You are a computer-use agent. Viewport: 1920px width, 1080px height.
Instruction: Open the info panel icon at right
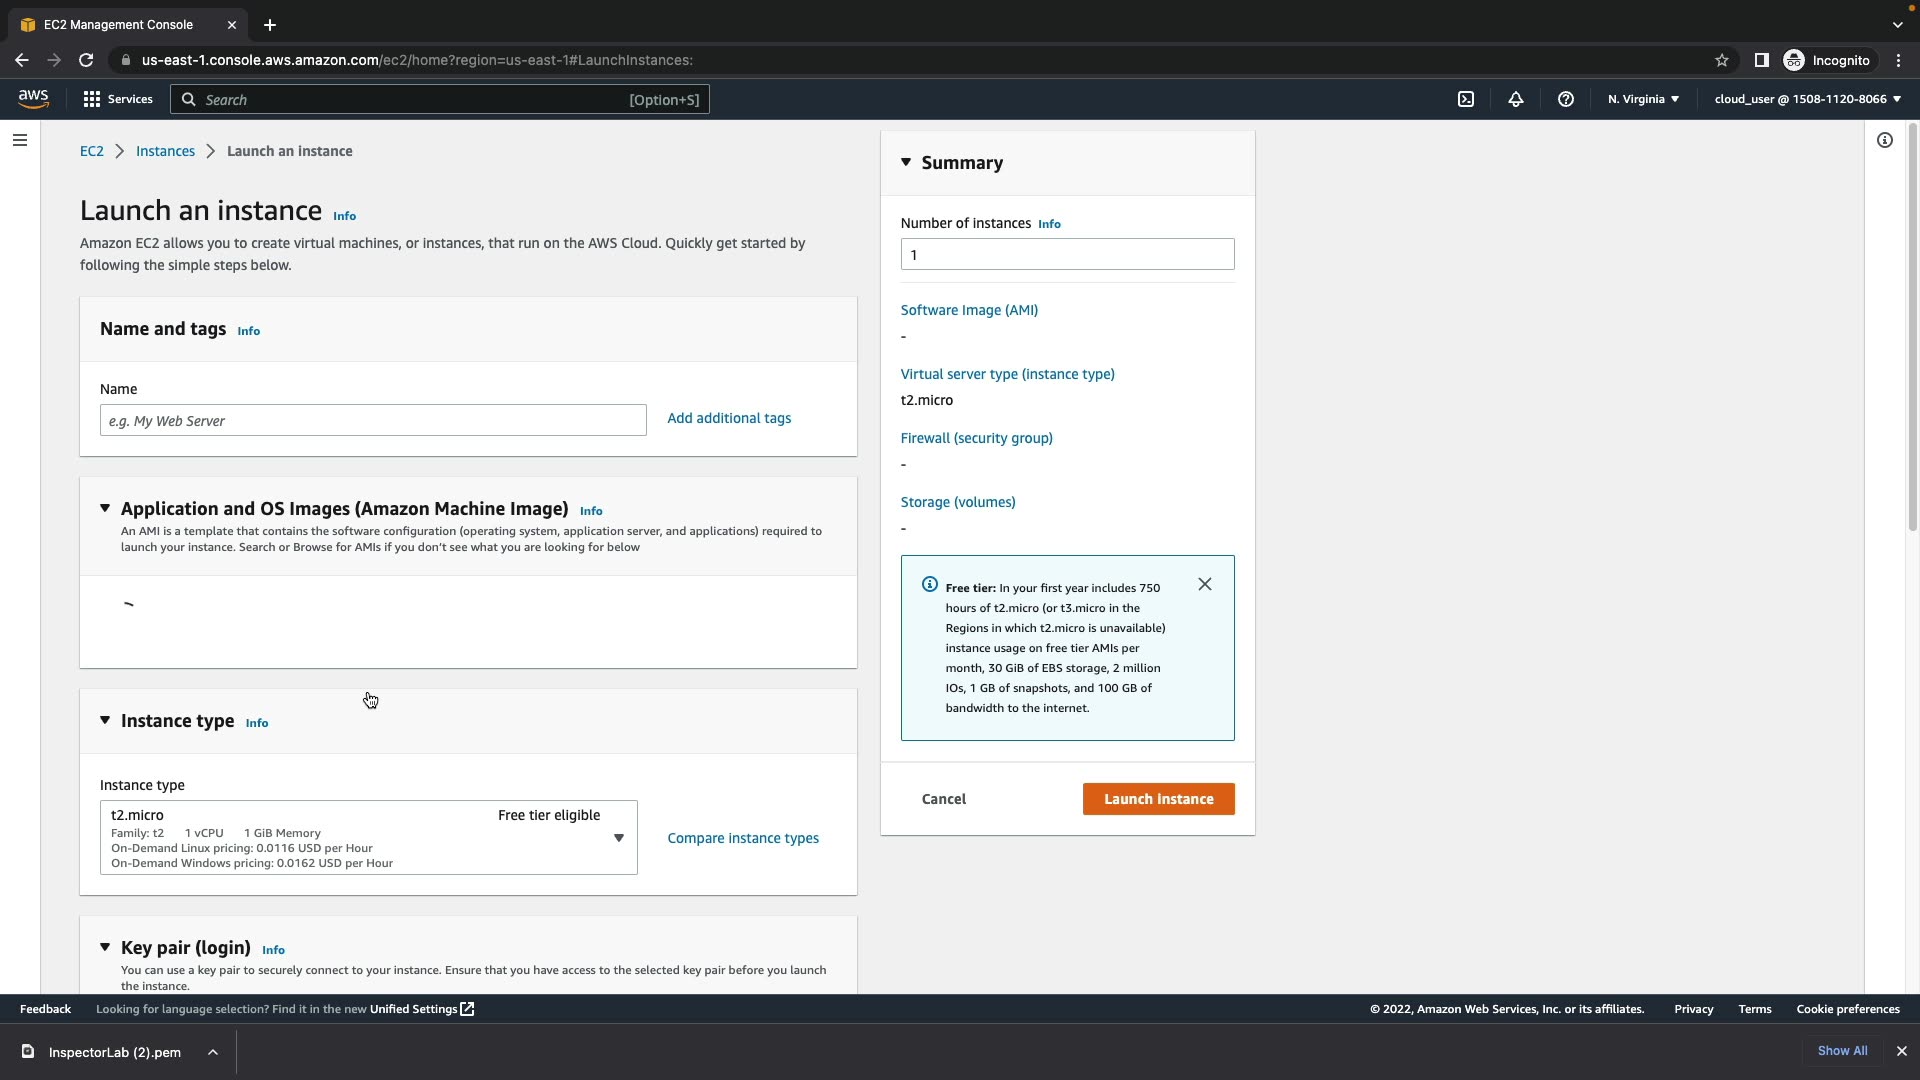click(1885, 140)
